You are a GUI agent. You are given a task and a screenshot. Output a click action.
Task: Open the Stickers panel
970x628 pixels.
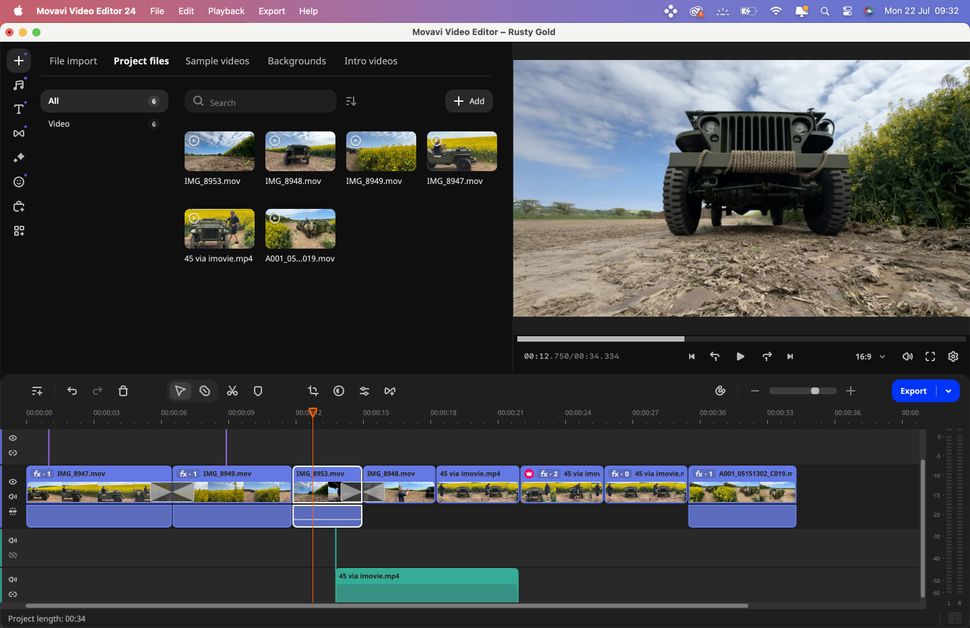point(17,181)
